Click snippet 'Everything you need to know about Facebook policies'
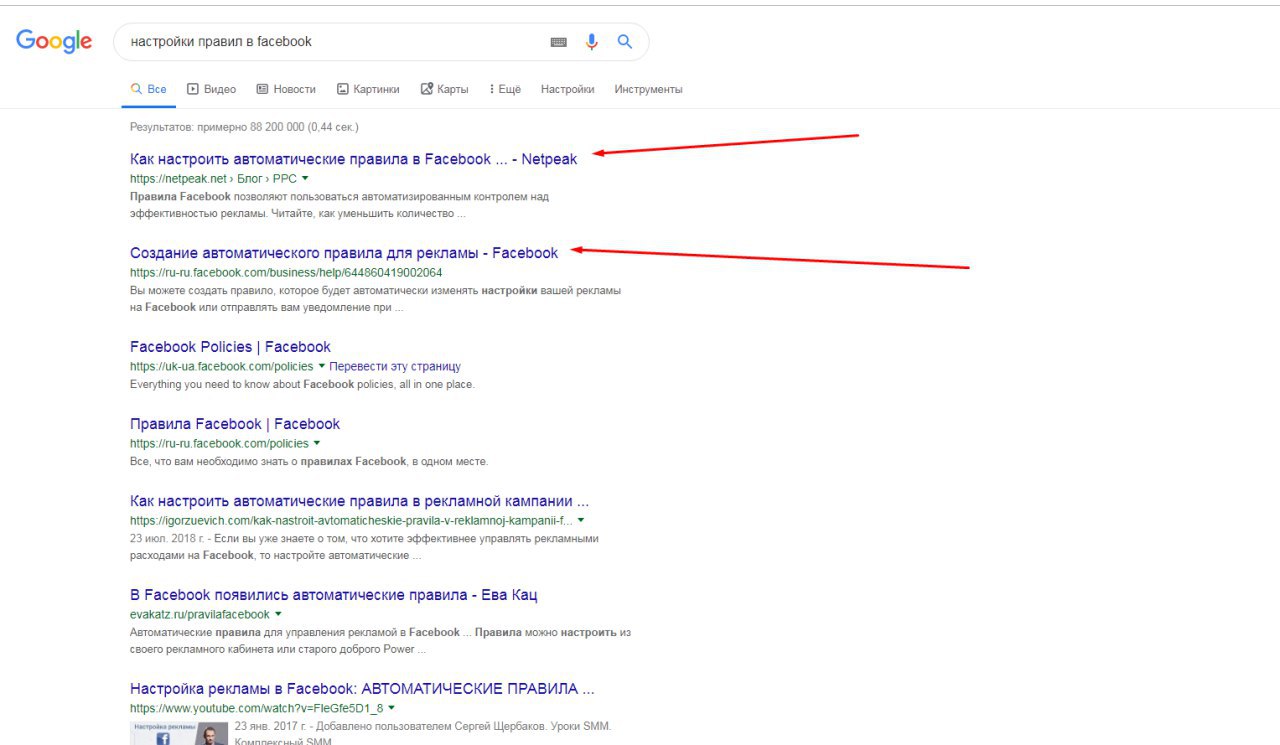Image resolution: width=1280 pixels, height=745 pixels. [x=302, y=384]
